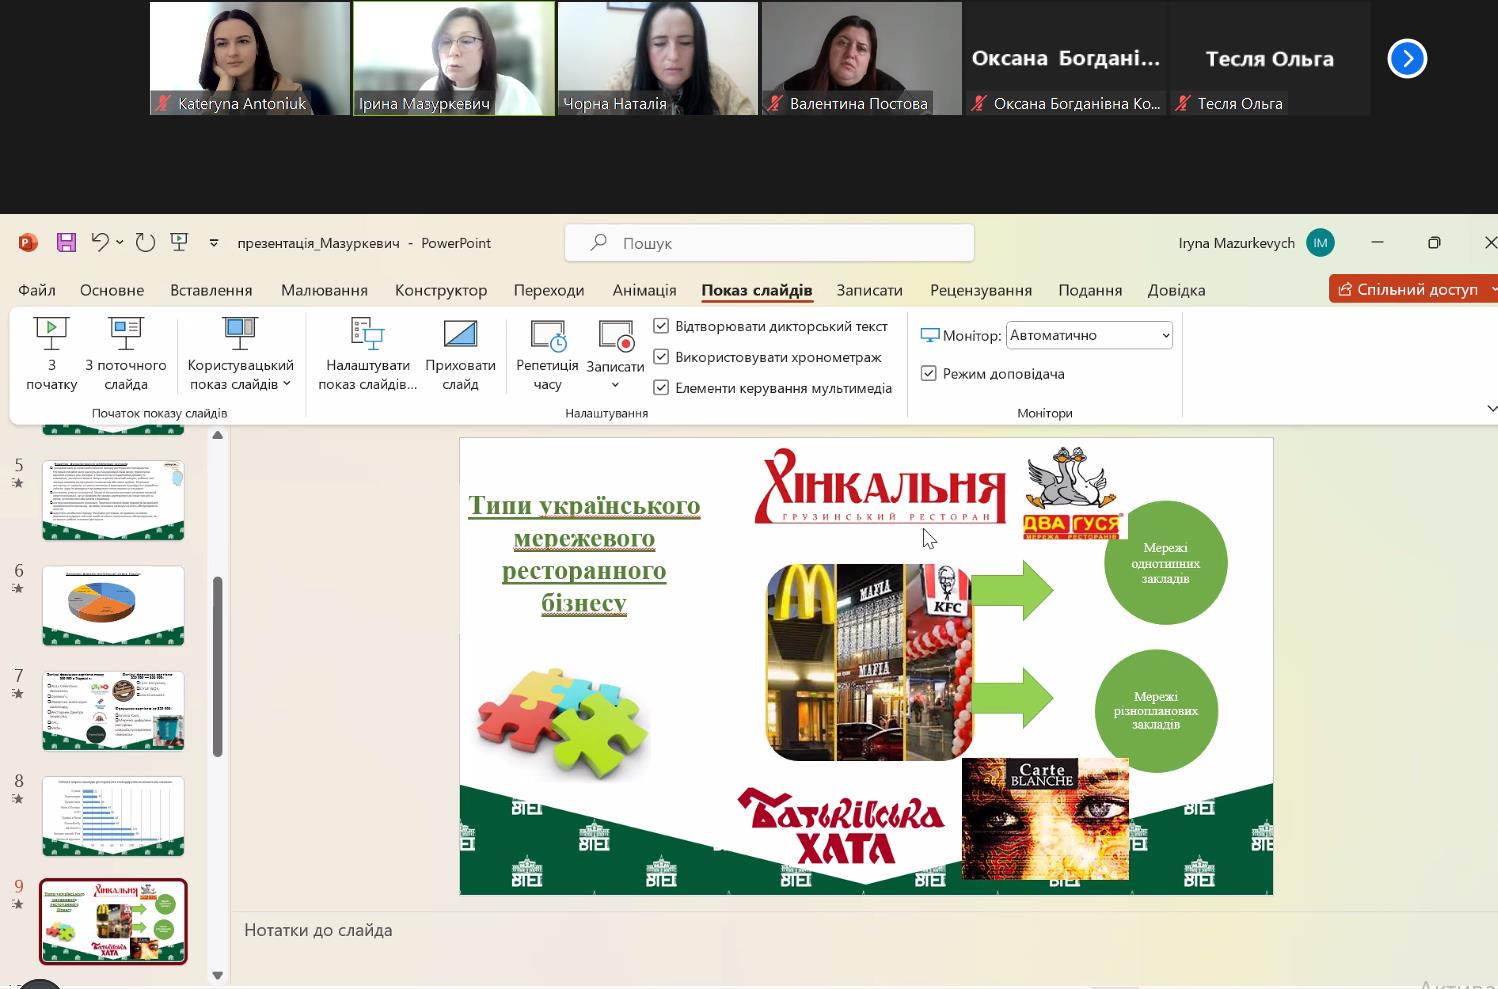Click the 'Спільний доступ' share button

pos(1410,289)
